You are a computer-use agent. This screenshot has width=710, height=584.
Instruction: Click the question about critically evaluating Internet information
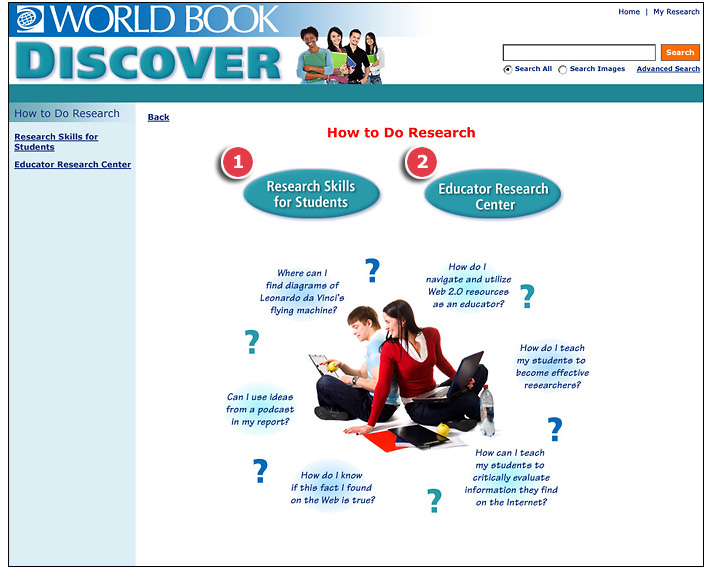click(511, 478)
